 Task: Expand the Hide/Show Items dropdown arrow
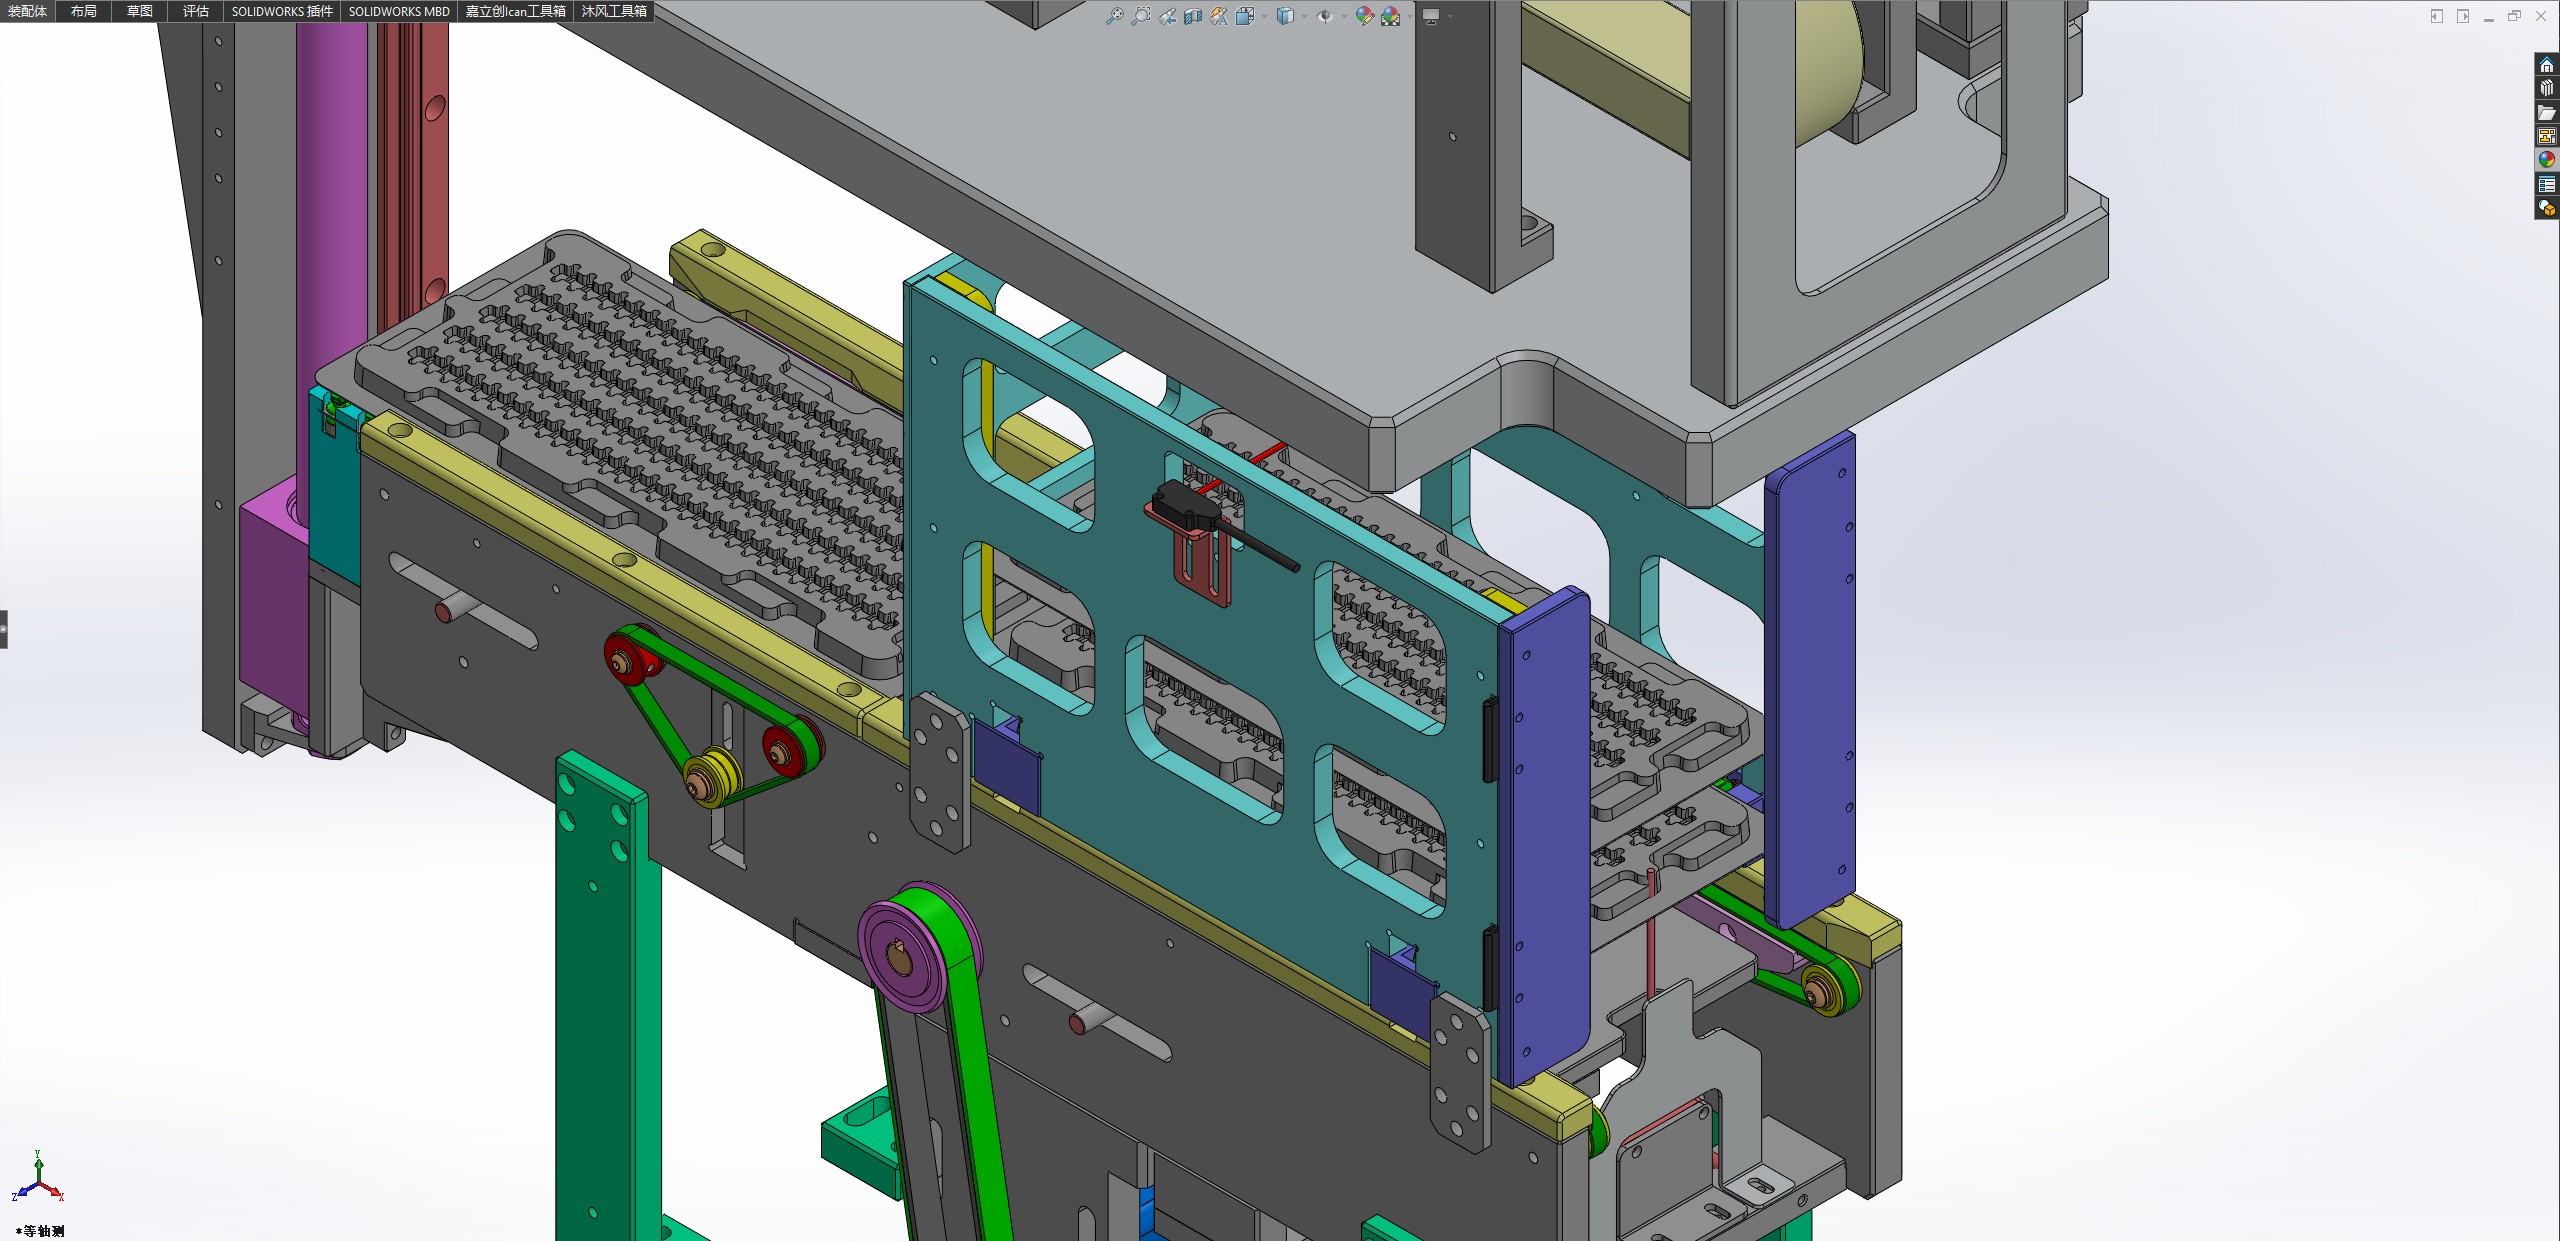1343,16
